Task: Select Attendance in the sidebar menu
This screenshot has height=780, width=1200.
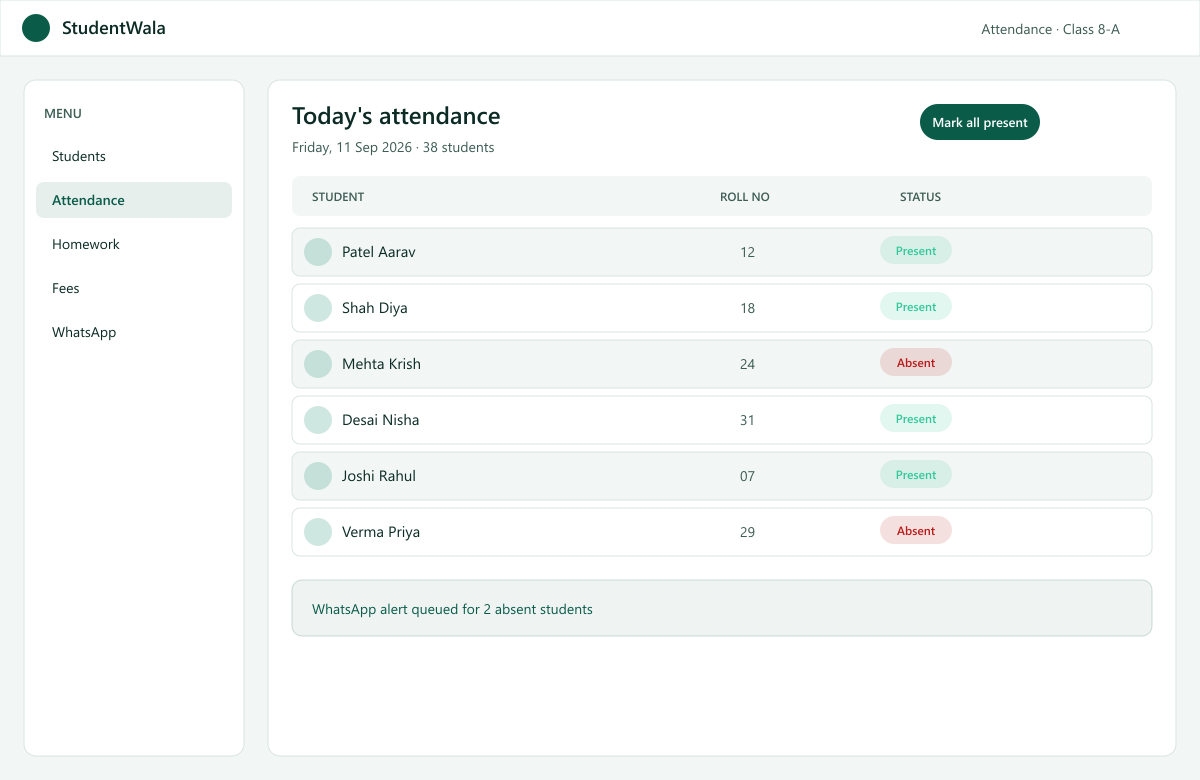Action: point(134,200)
